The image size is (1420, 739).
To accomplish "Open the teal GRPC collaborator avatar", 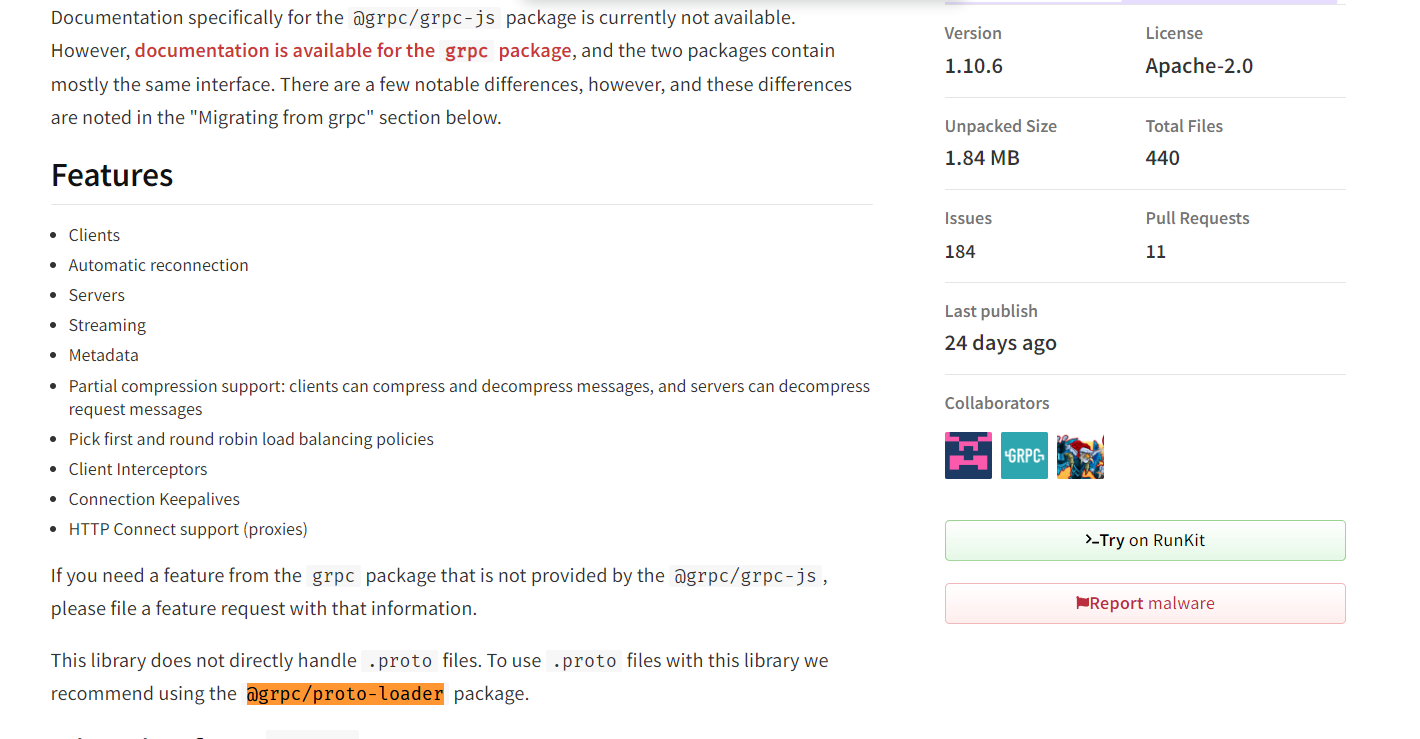I will pyautogui.click(x=1024, y=456).
